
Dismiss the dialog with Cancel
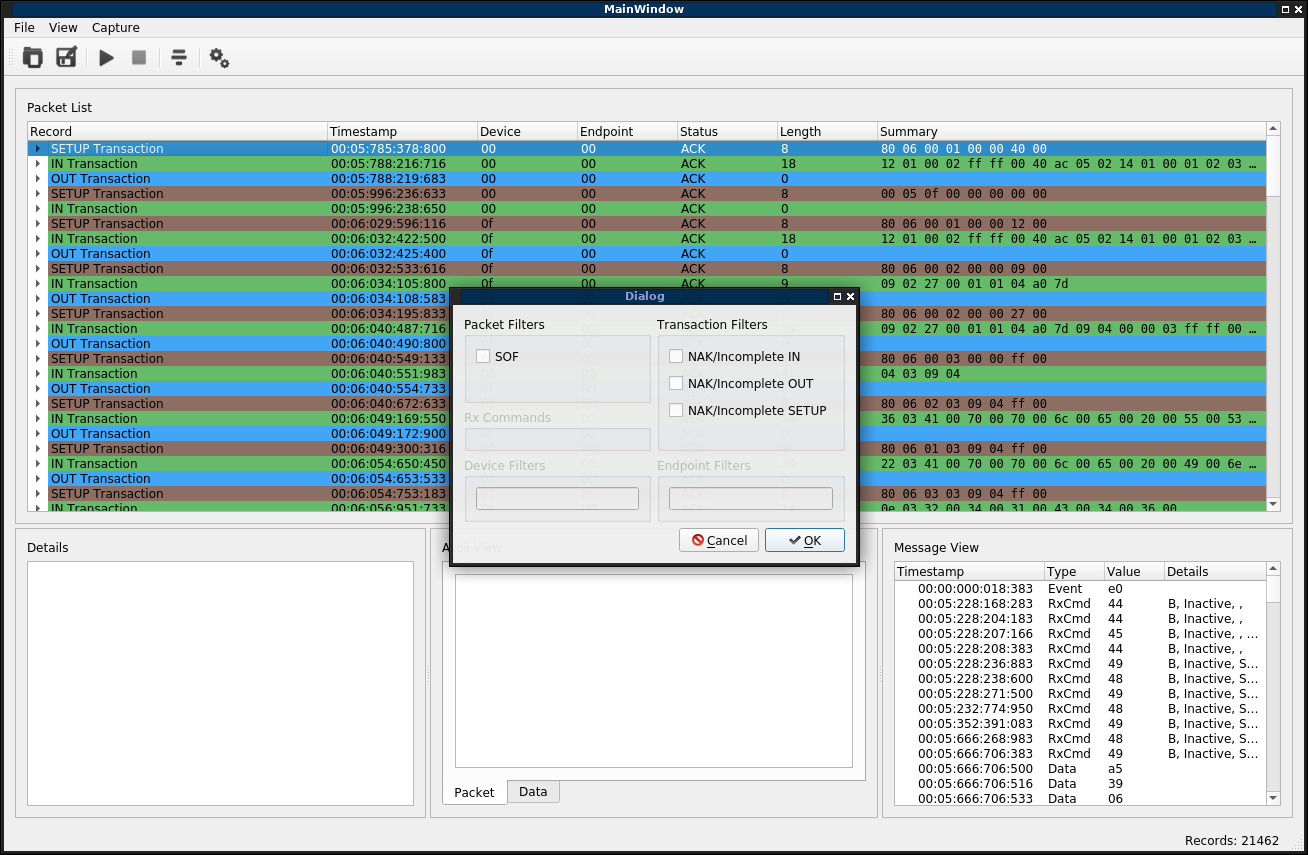[719, 540]
